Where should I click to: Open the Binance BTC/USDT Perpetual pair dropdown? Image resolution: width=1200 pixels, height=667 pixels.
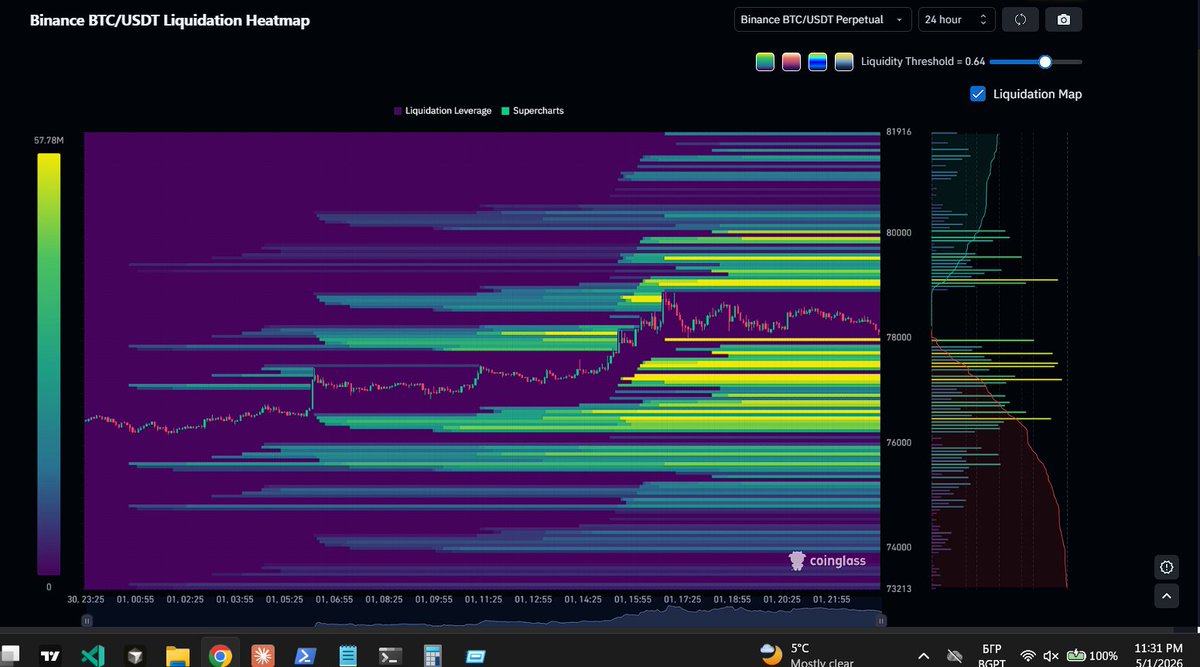pos(823,19)
